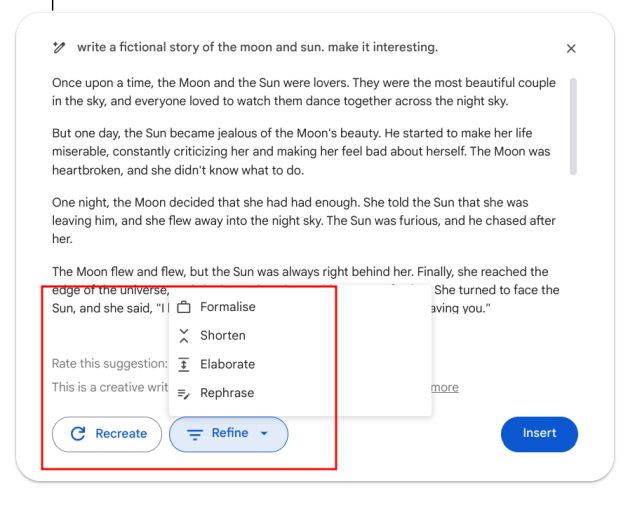Screen dimensions: 640x507
Task: Click the filter lines icon in Refine
Action: 195,434
